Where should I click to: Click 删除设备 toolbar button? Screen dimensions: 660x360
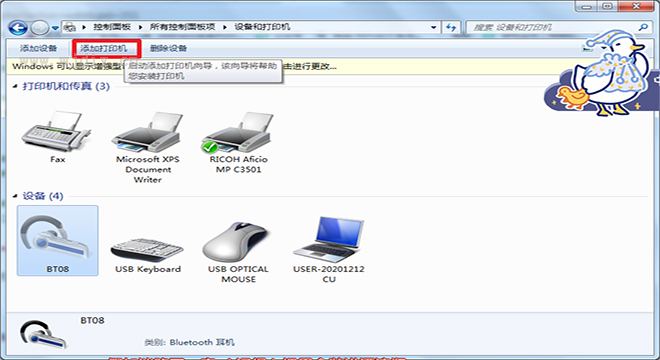pyautogui.click(x=168, y=48)
